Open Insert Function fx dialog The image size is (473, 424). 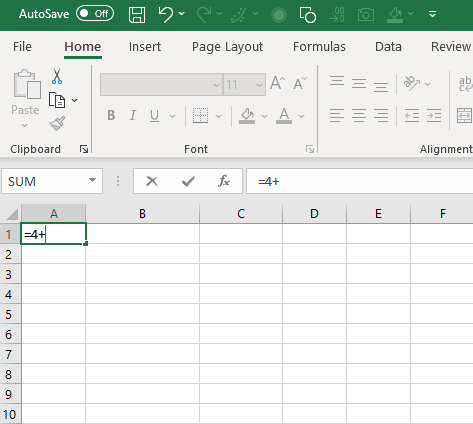pos(224,181)
